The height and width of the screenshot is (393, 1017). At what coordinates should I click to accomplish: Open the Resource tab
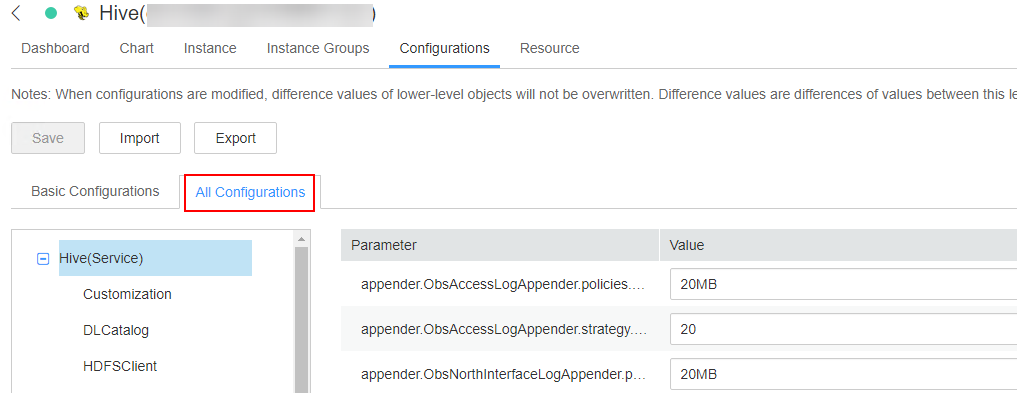pyautogui.click(x=550, y=48)
